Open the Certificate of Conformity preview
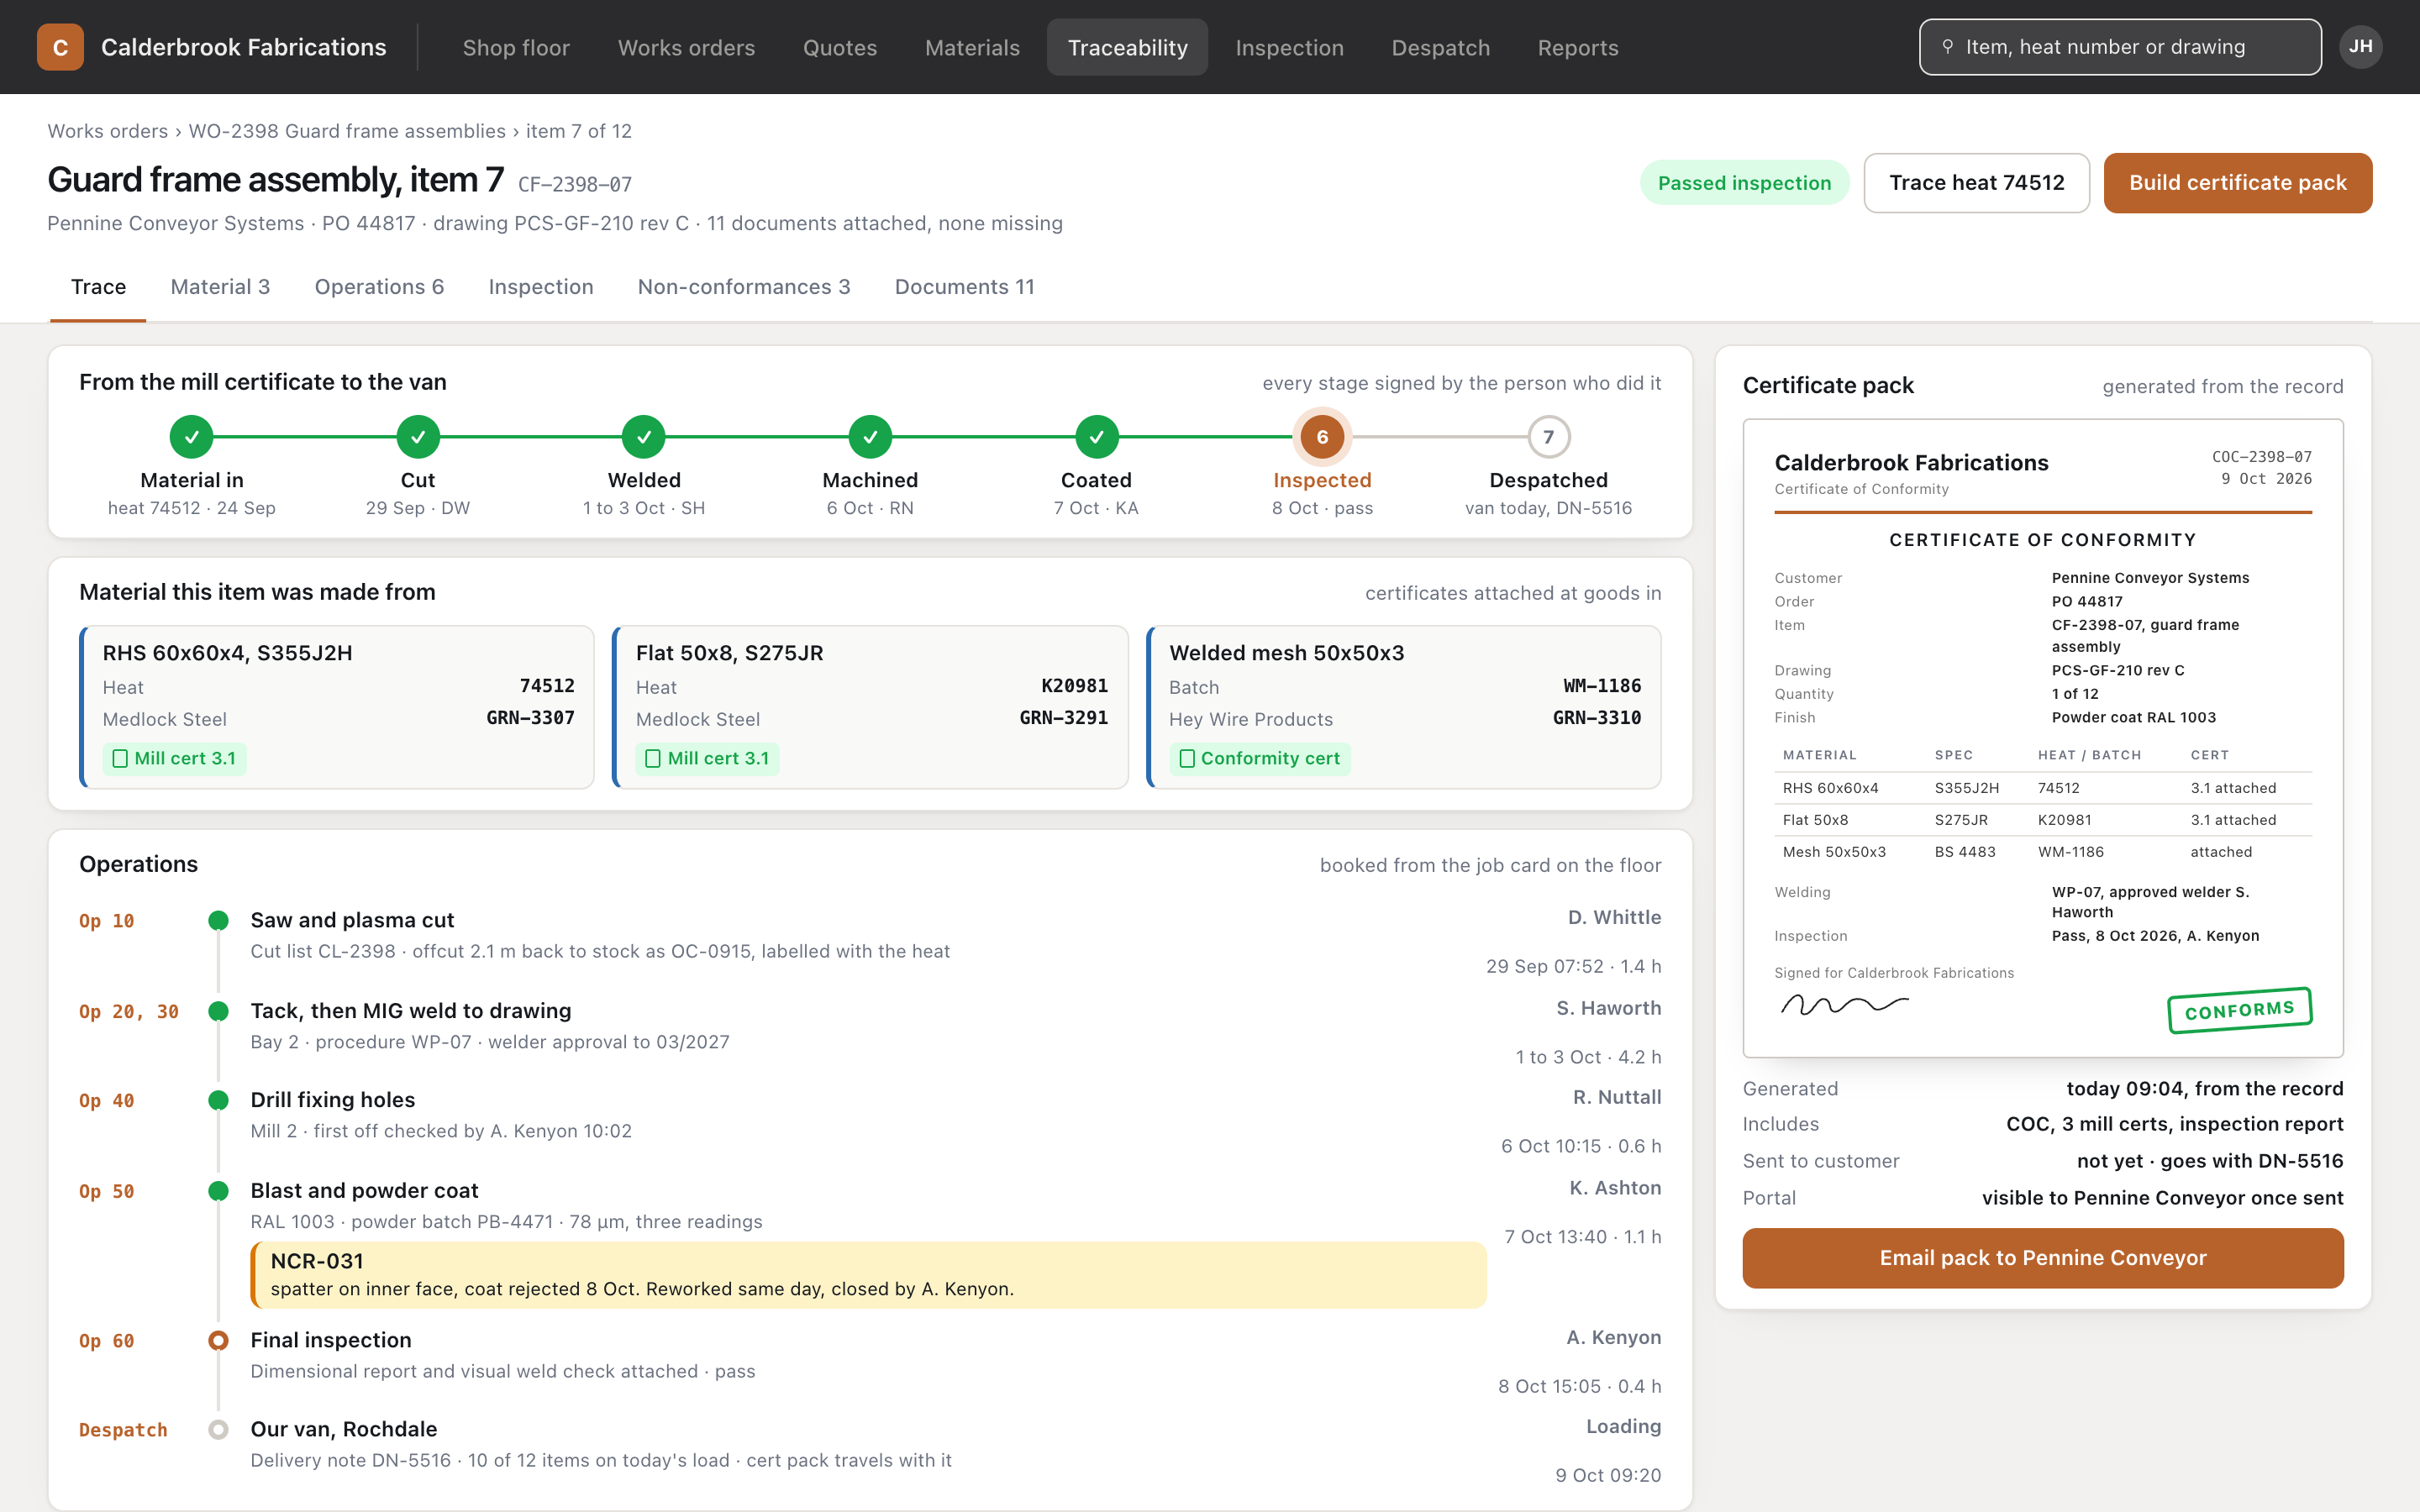2420x1512 pixels. click(x=2043, y=738)
